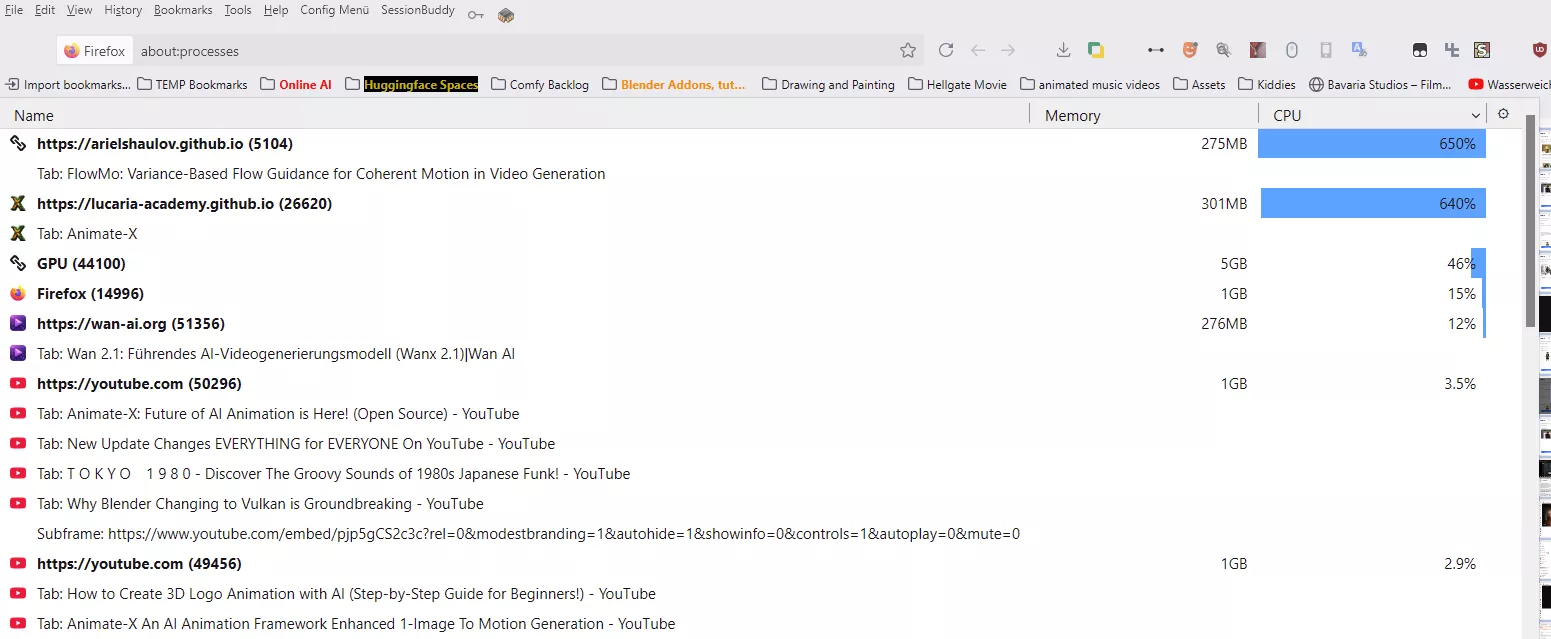The image size is (1551, 639).
Task: Click the chip icon in menu bar
Action: 506,15
